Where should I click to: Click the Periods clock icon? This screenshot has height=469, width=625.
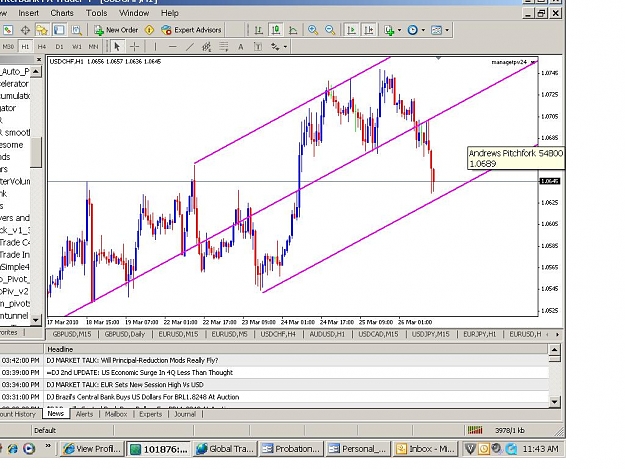[413, 30]
